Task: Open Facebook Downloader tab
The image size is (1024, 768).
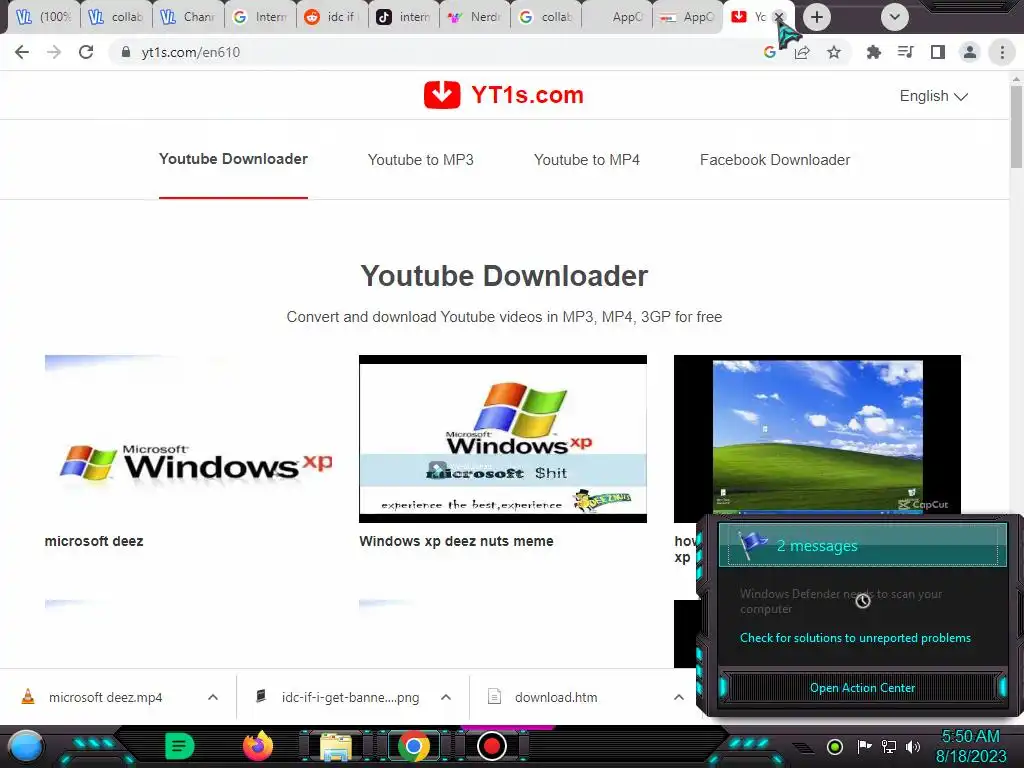Action: [775, 160]
